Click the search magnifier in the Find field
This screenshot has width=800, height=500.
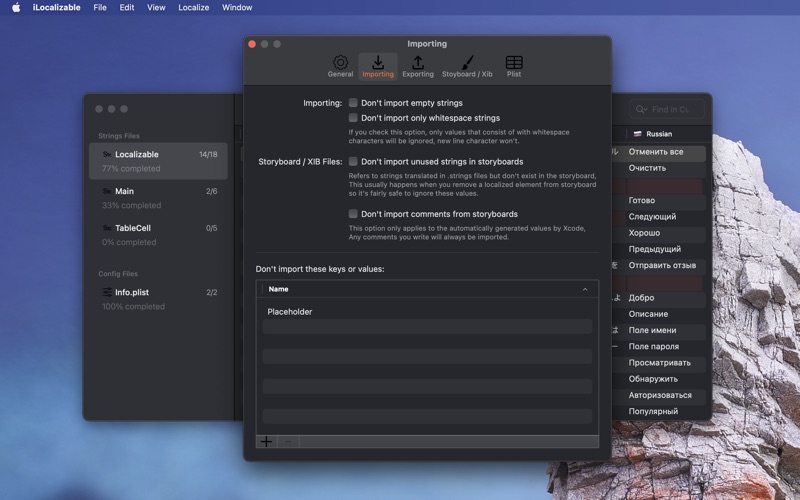coord(641,109)
